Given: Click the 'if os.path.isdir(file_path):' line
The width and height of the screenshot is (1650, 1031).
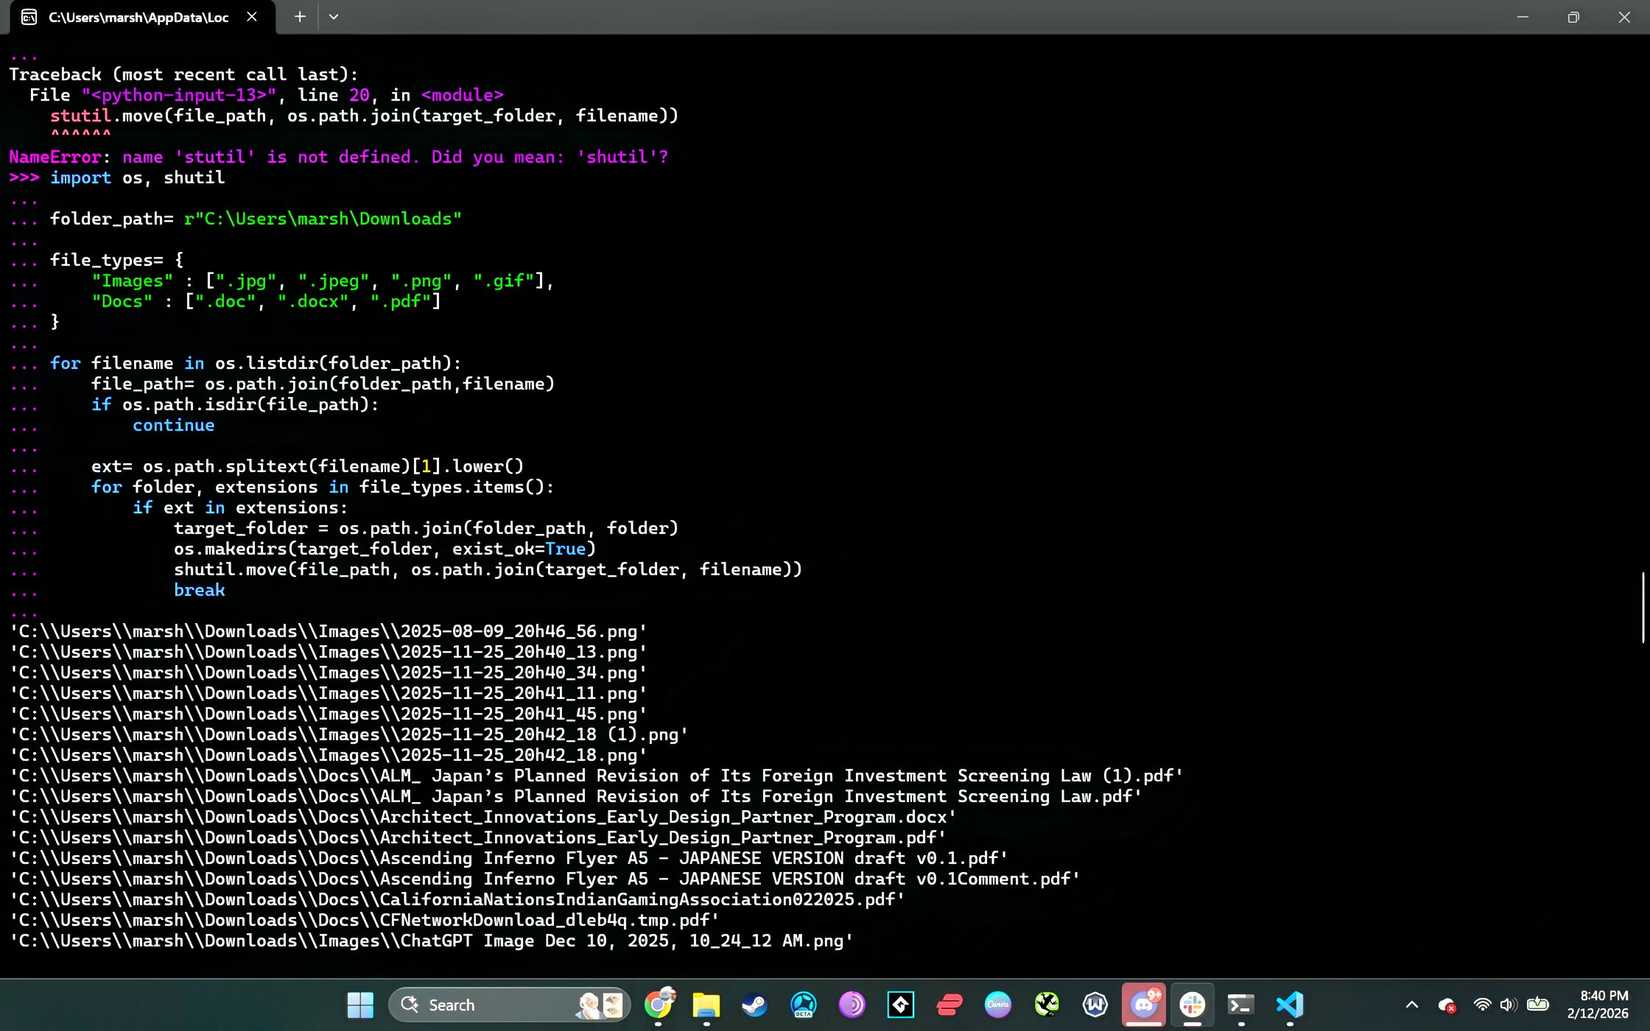Looking at the screenshot, I should 235,405.
